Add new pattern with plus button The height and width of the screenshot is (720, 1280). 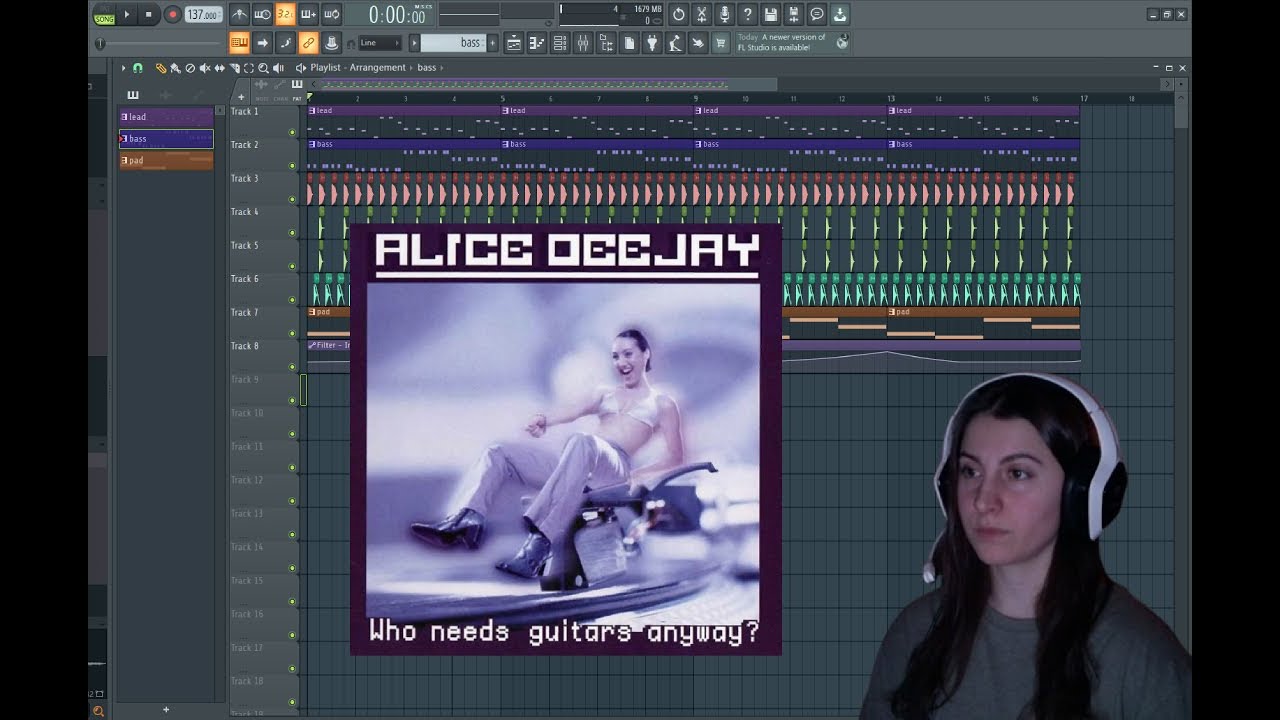(493, 43)
